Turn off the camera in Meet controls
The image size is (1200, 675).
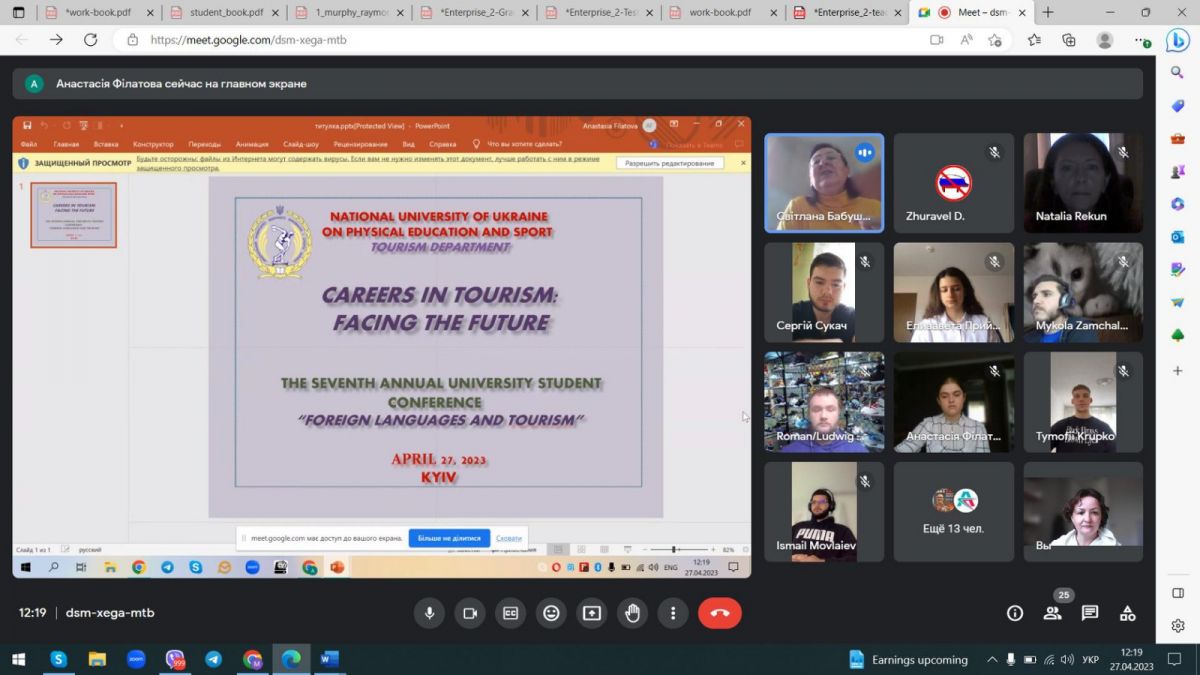(x=470, y=613)
